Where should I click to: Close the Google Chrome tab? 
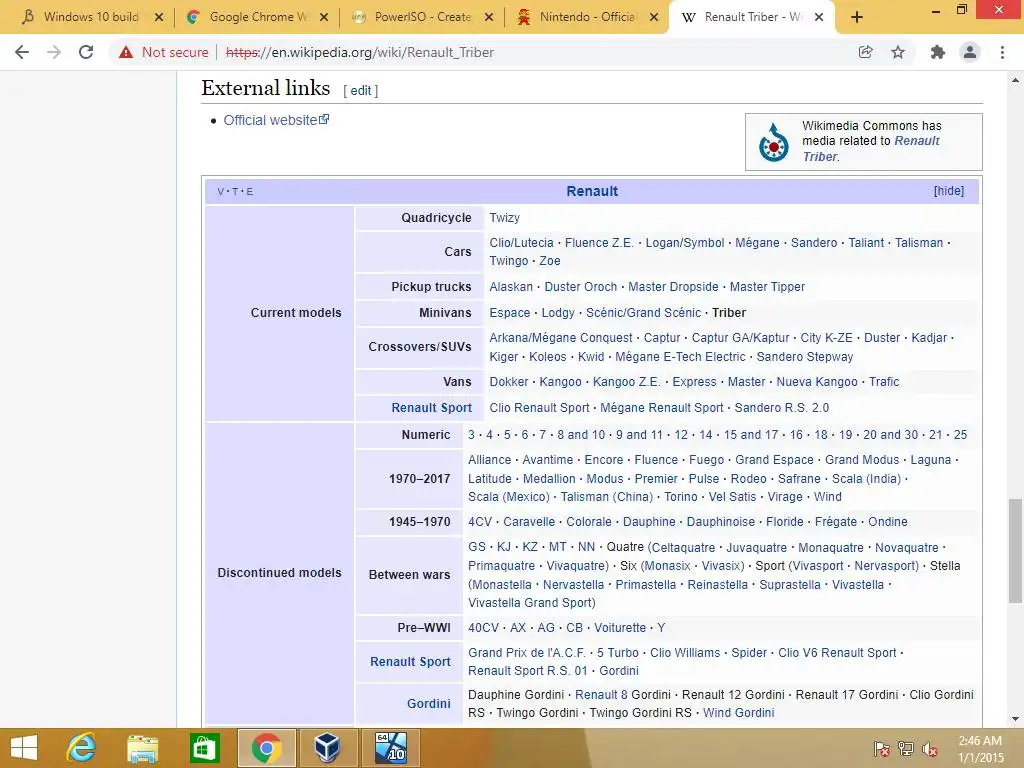tap(324, 18)
